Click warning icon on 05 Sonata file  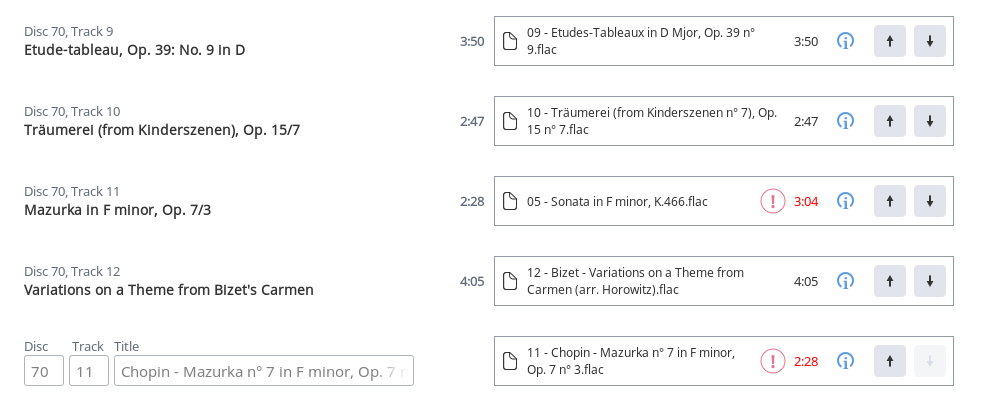[773, 201]
